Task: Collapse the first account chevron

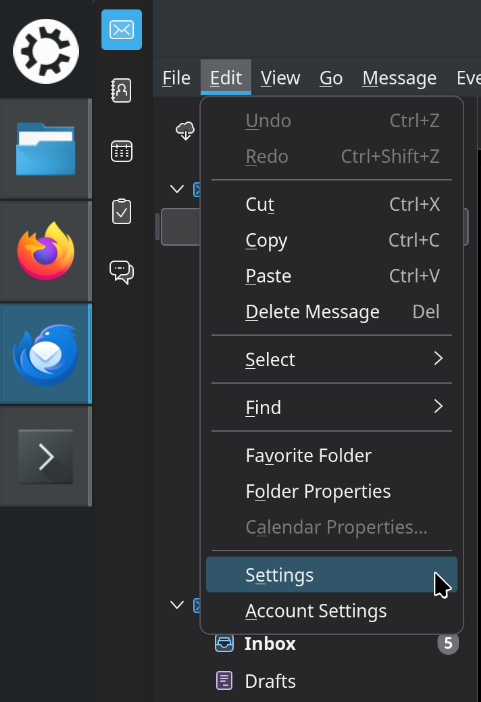Action: click(x=177, y=189)
